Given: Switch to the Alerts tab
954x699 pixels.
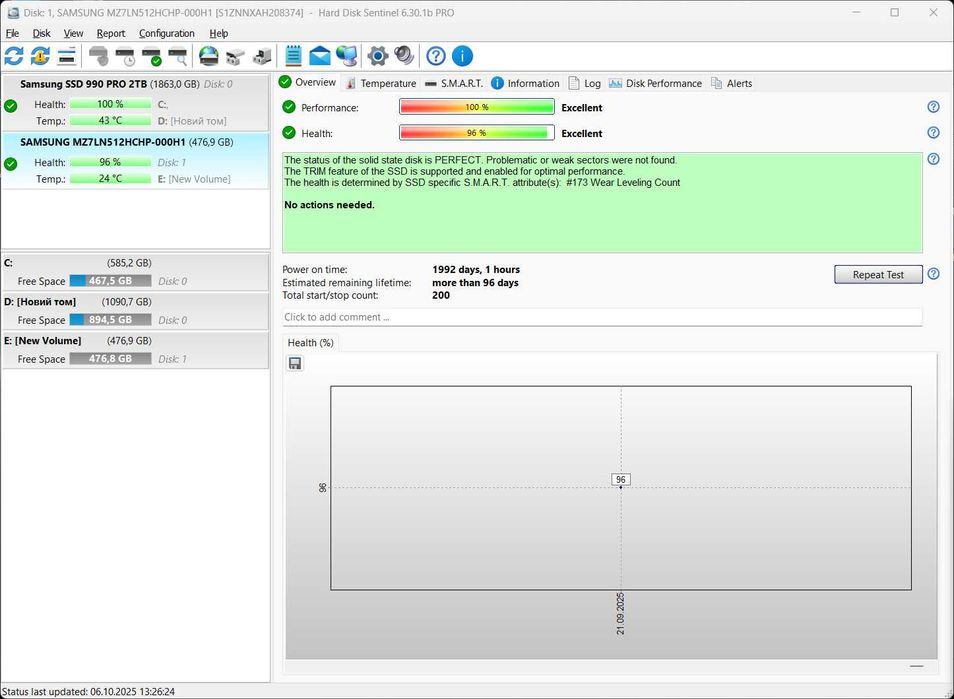Looking at the screenshot, I should (731, 83).
